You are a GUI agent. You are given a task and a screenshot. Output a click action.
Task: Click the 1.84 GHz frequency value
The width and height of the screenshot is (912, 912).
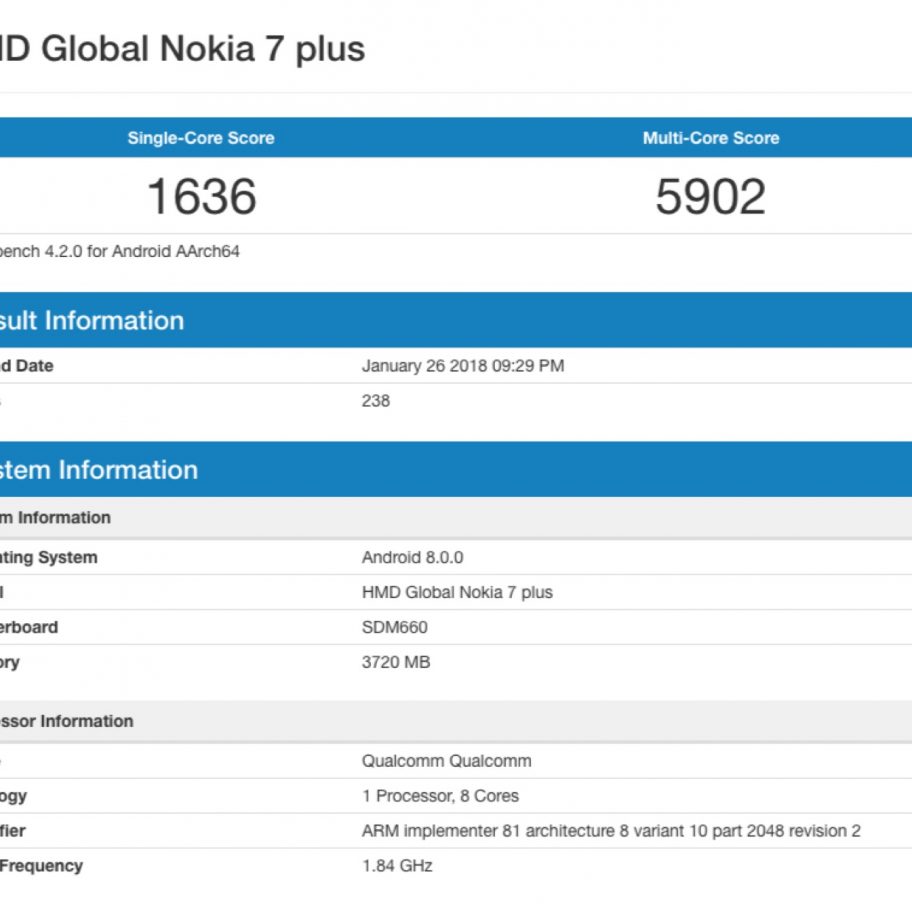397,866
